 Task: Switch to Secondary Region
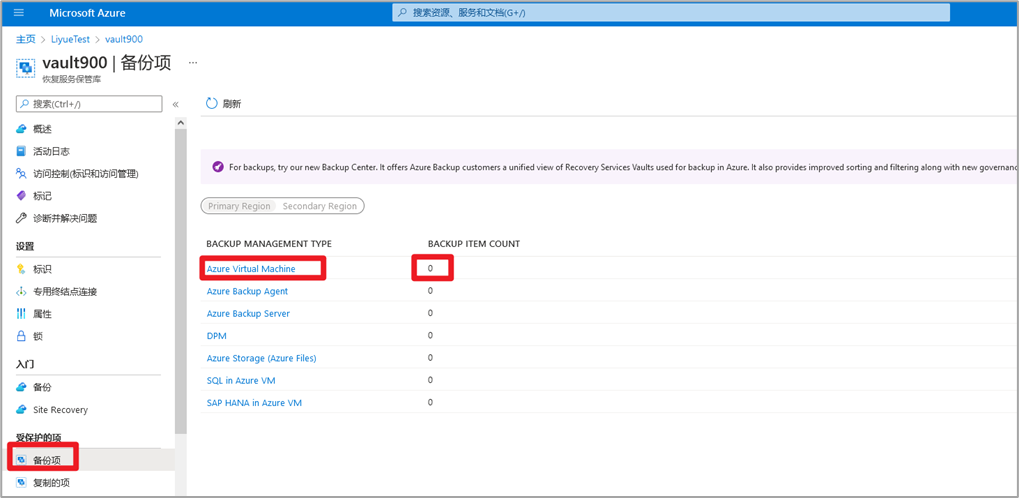click(x=319, y=206)
